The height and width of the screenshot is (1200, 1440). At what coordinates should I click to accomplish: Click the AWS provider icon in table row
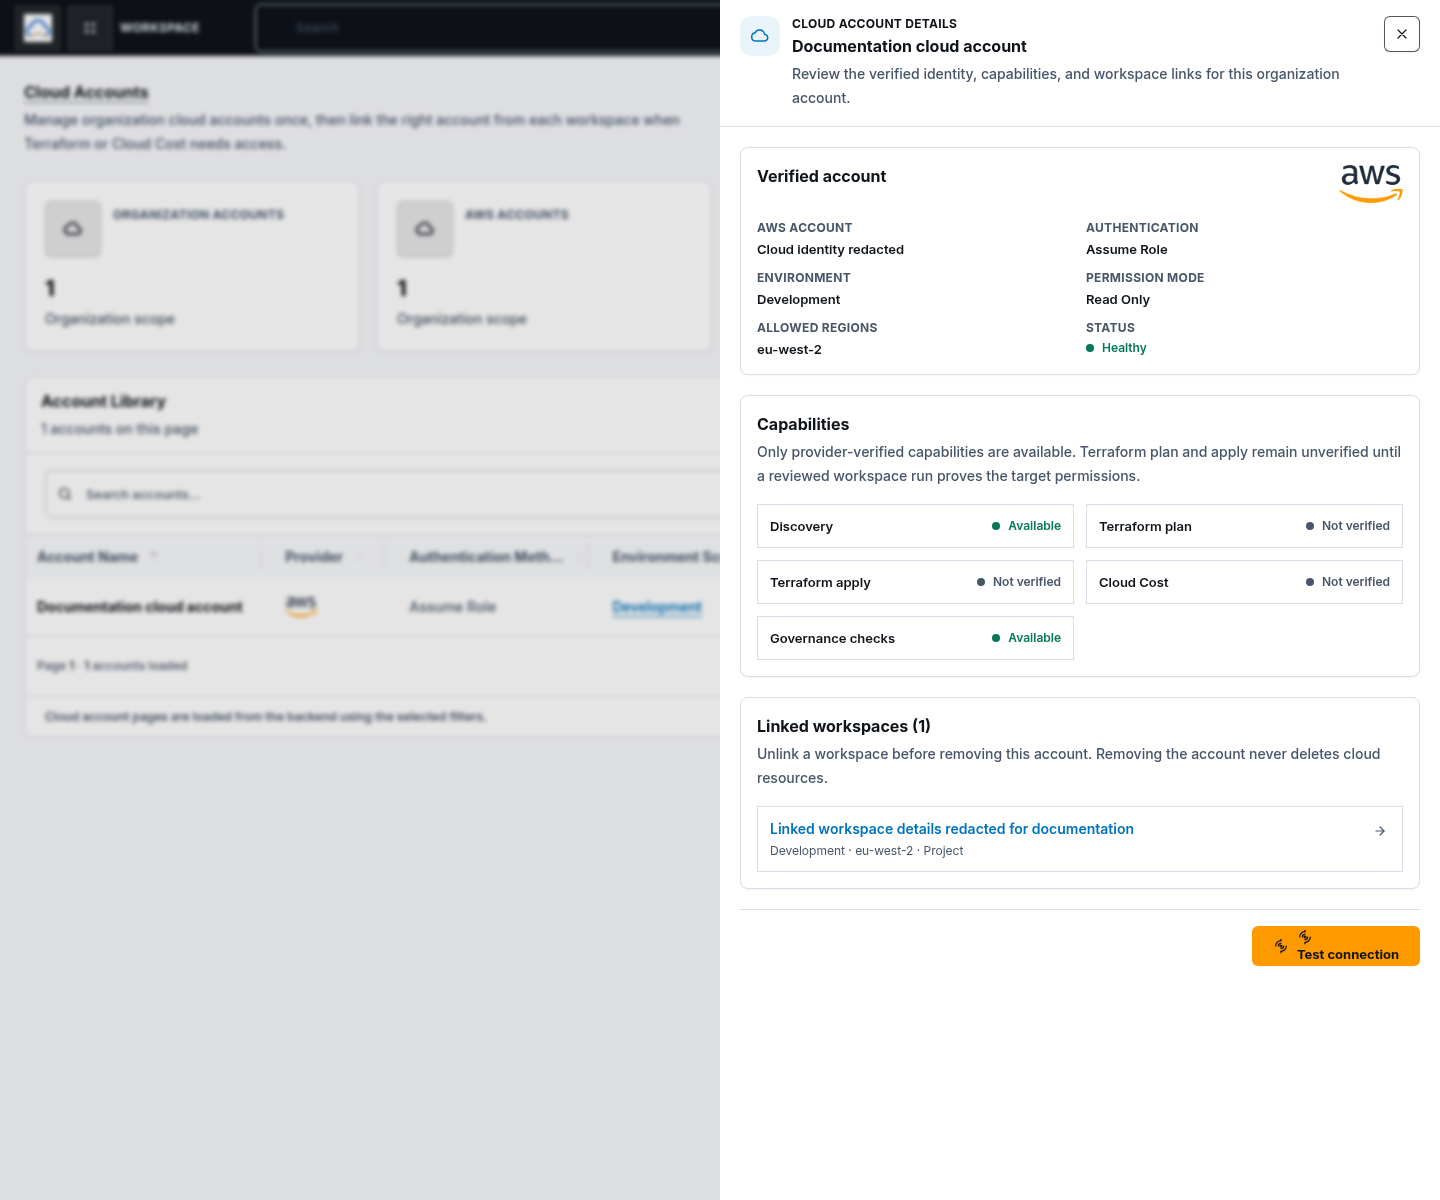[301, 606]
